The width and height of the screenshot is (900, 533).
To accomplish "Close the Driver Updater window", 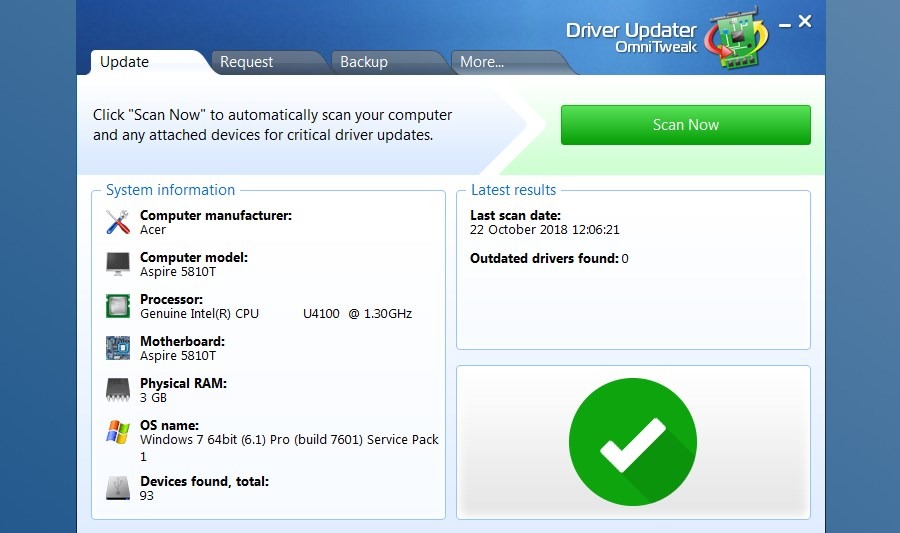I will (805, 21).
